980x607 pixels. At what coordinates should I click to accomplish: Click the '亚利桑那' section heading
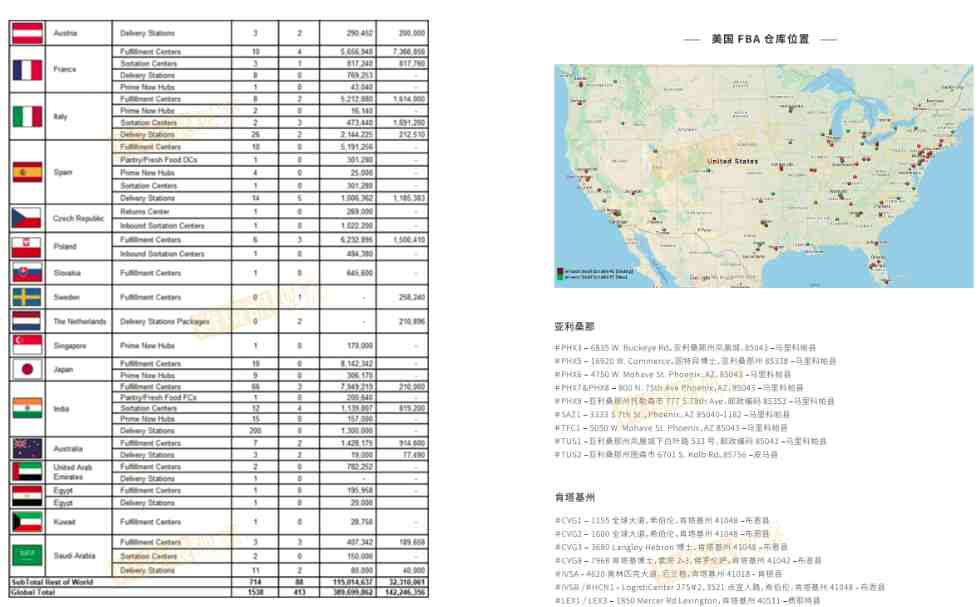[x=574, y=326]
